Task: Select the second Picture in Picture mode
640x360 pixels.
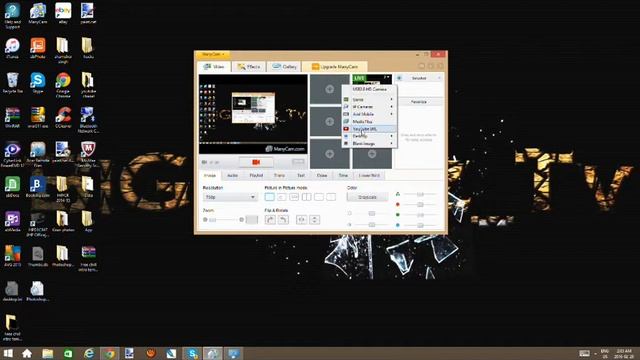Action: [282, 197]
